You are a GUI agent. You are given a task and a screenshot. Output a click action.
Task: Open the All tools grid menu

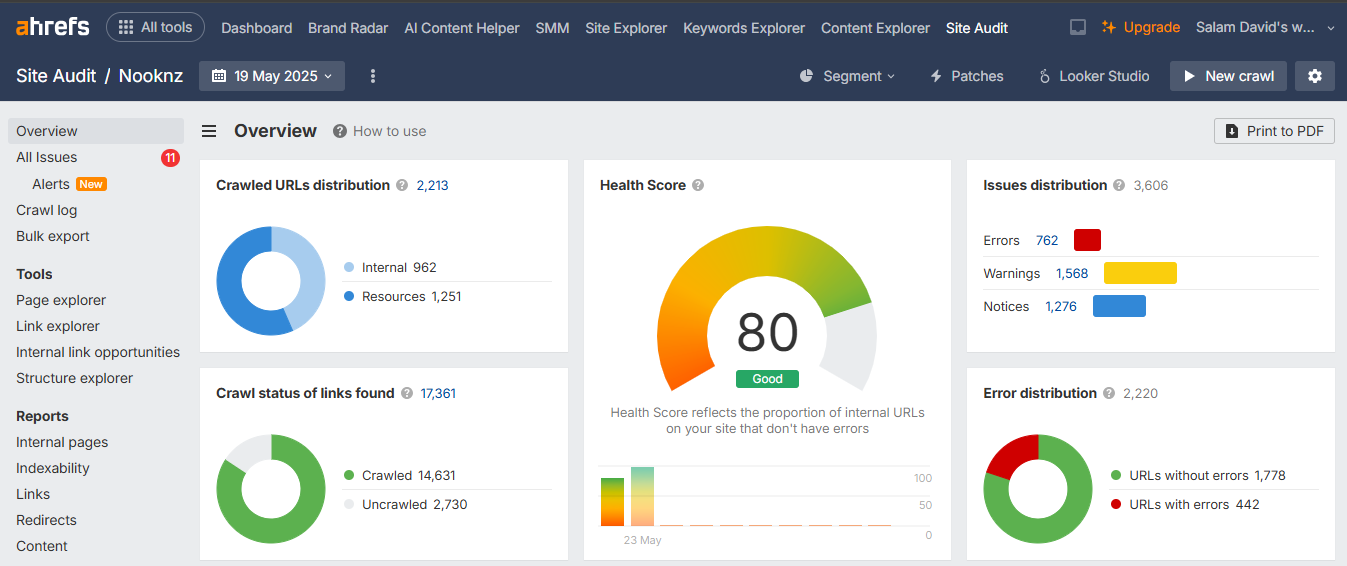coord(155,27)
